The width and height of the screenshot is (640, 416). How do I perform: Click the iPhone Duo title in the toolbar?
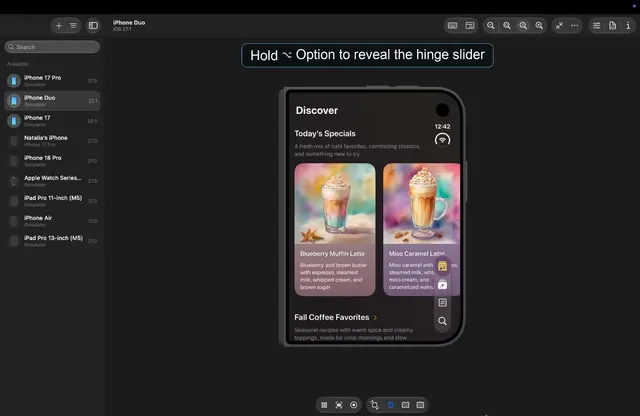(x=129, y=22)
